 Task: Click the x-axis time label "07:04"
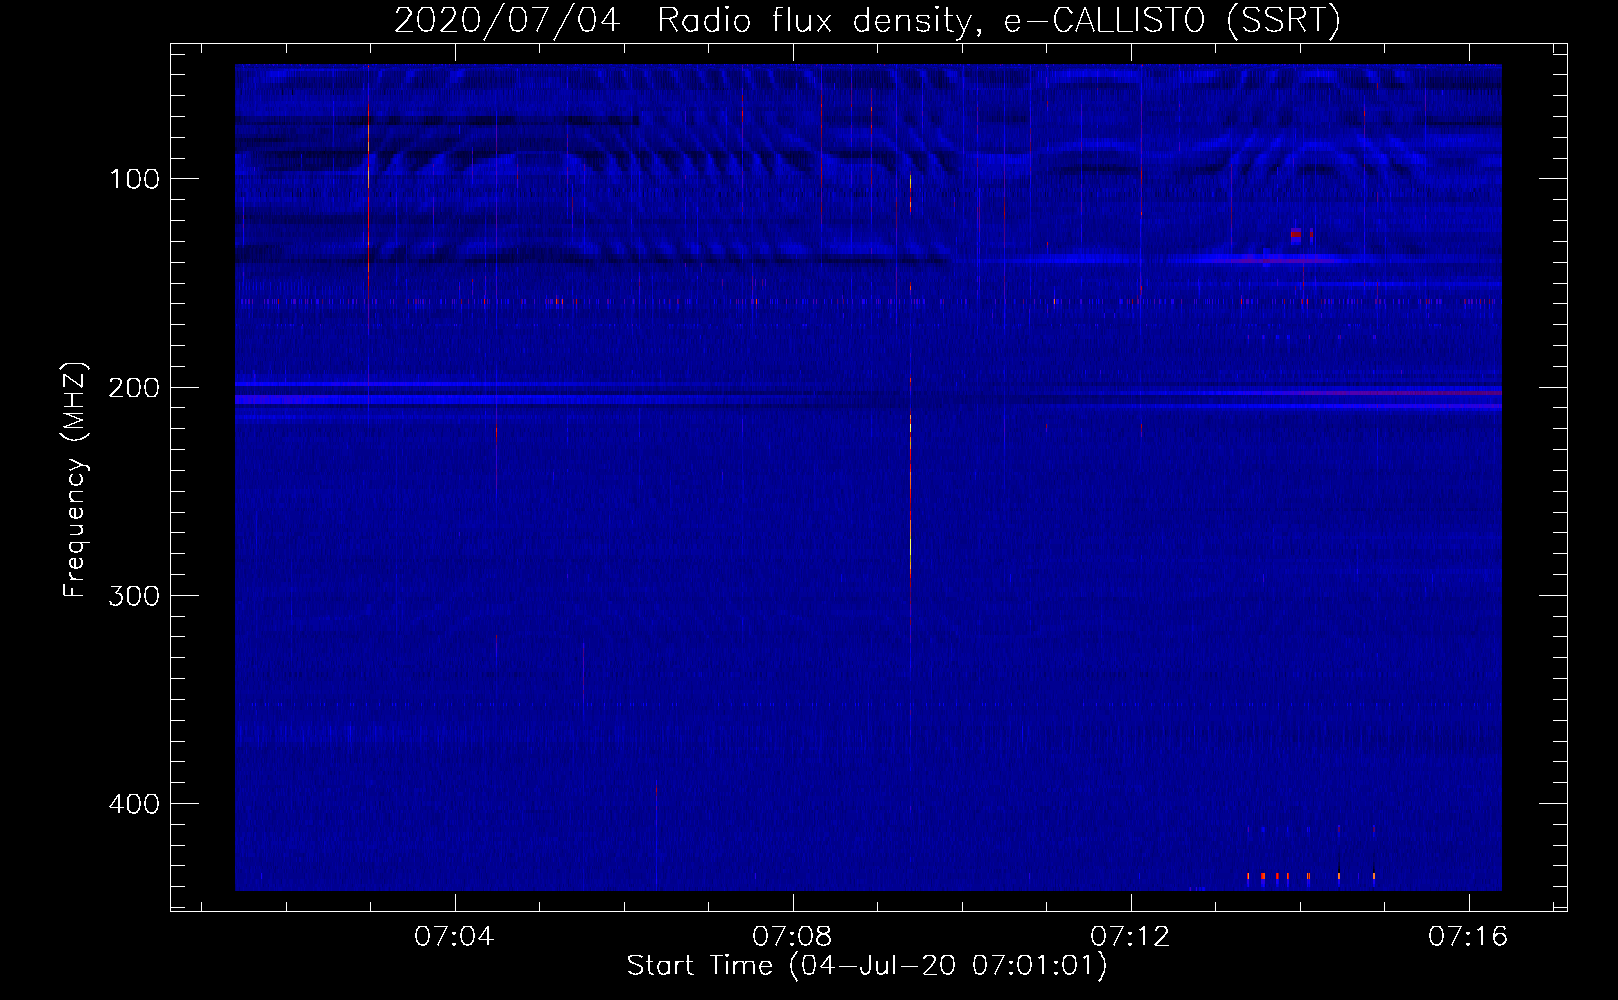(x=454, y=937)
